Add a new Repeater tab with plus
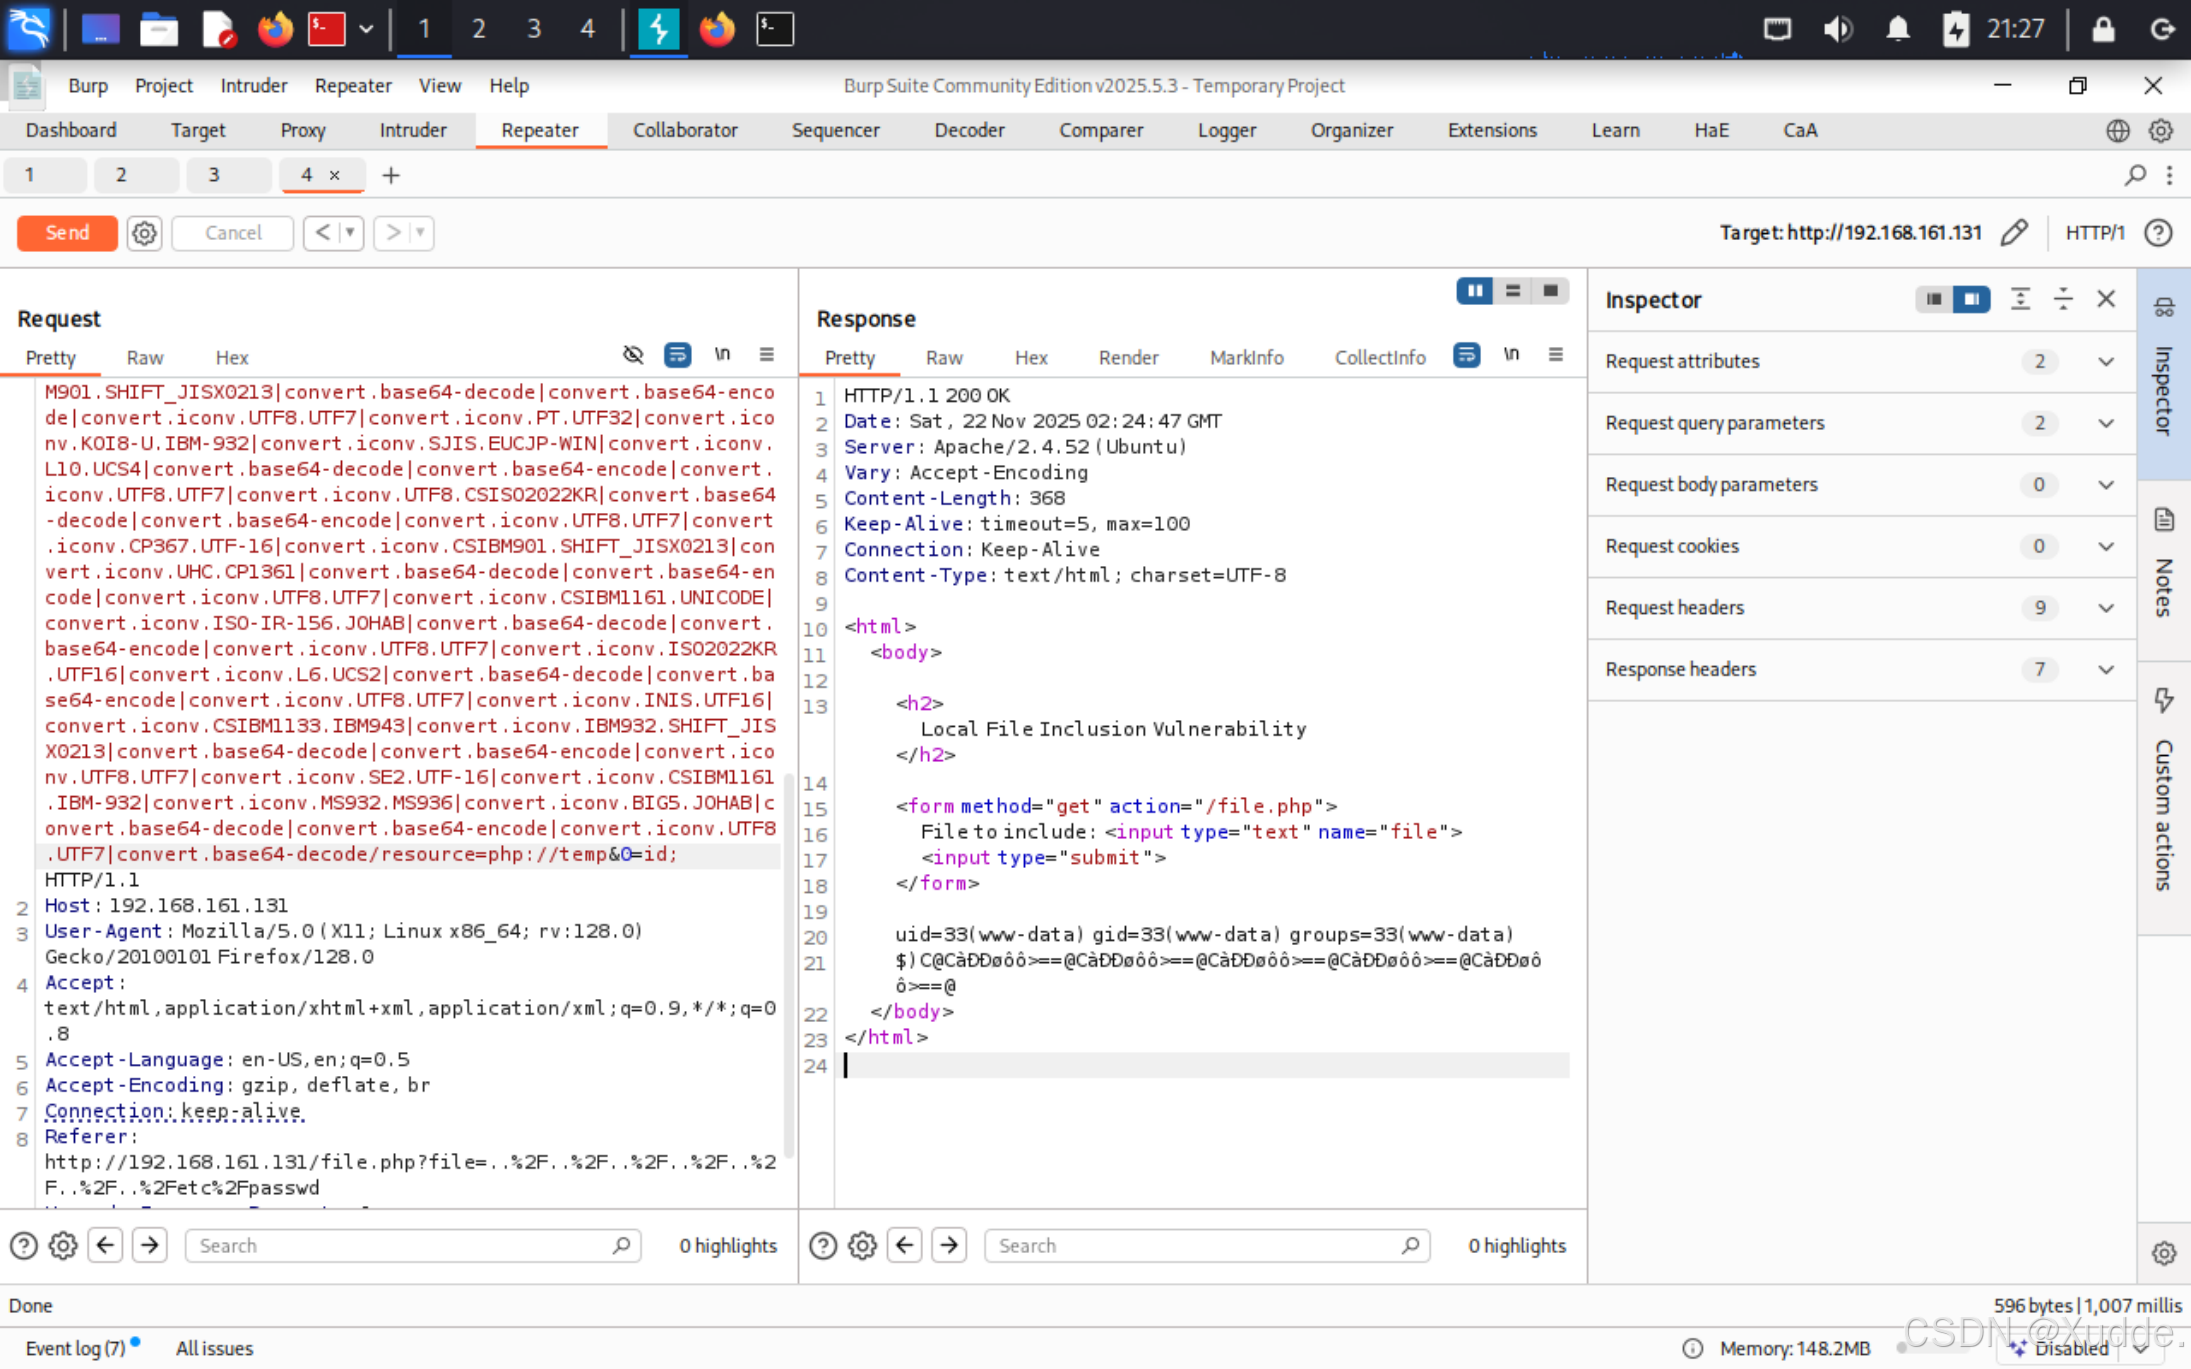 (391, 175)
